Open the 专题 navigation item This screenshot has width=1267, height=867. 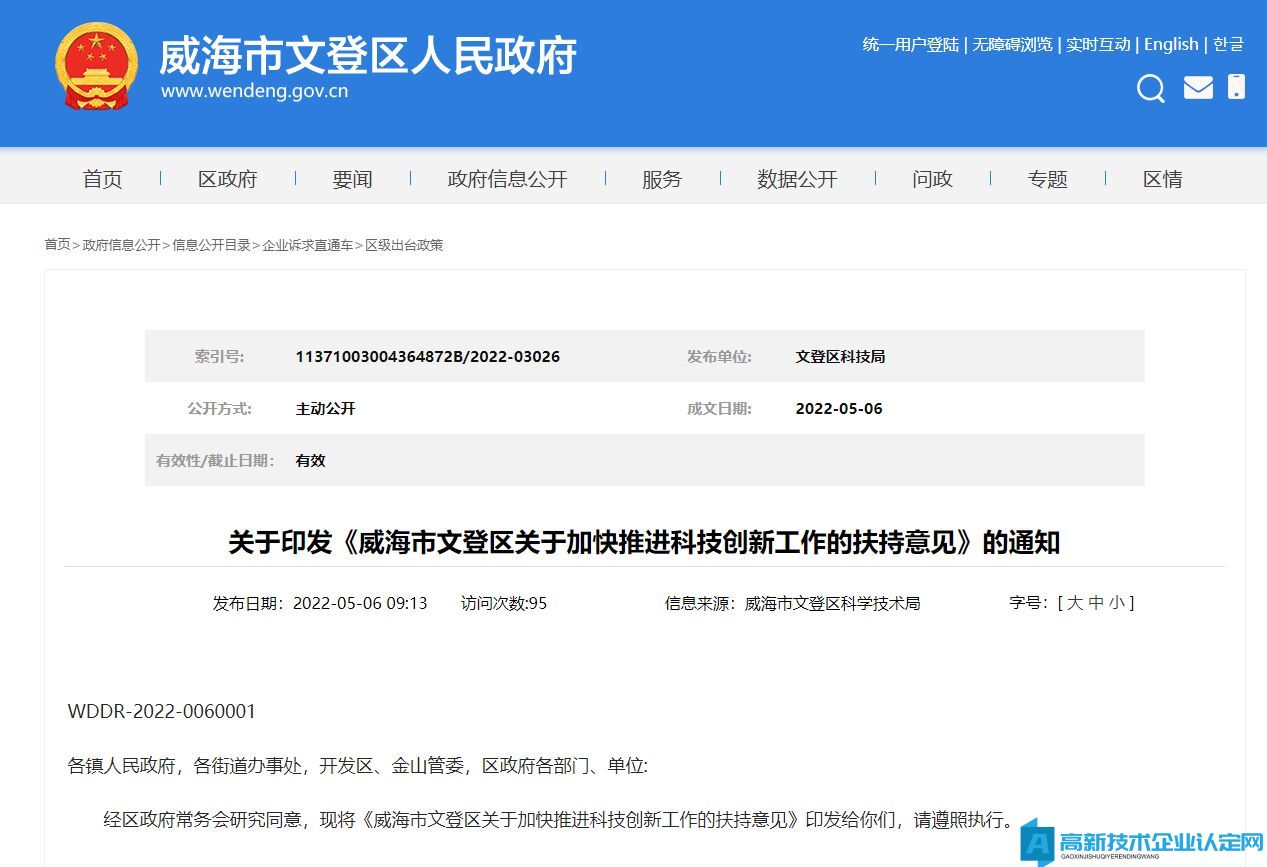pyautogui.click(x=1047, y=179)
